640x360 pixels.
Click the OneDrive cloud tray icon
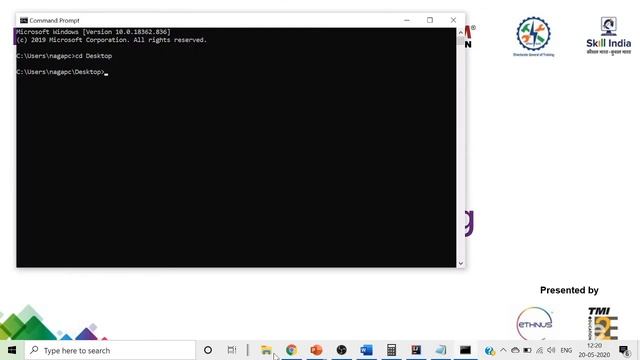point(515,350)
